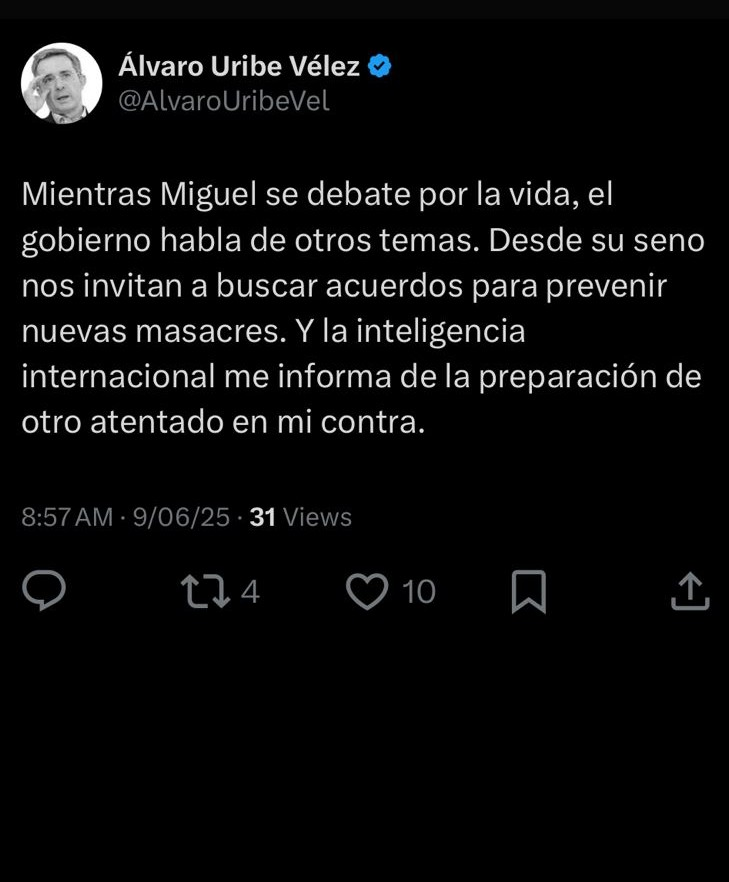
Task: Open the Álvaro Uribe Vélez display name
Action: pyautogui.click(x=239, y=66)
